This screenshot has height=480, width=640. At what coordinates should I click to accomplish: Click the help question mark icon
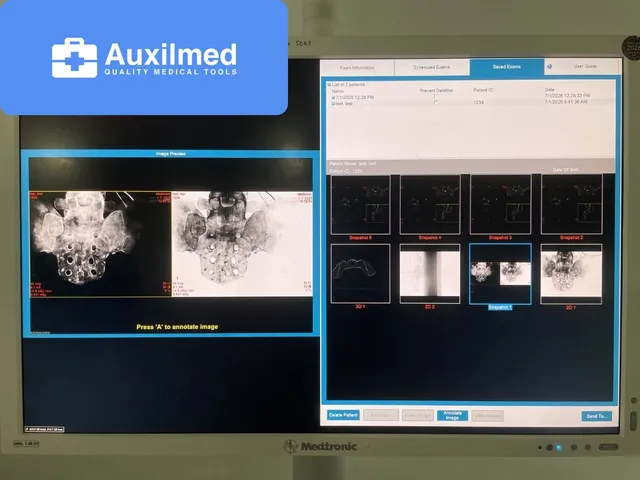[549, 67]
